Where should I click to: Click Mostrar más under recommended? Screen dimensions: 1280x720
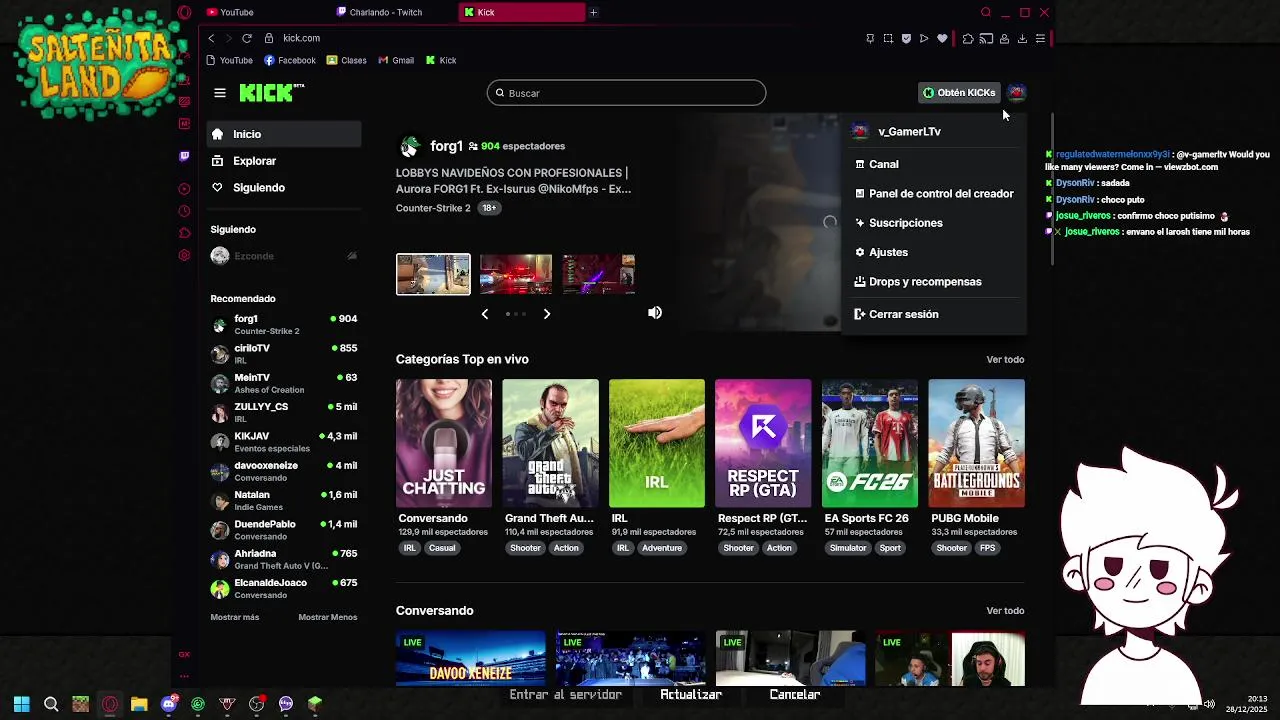235,617
